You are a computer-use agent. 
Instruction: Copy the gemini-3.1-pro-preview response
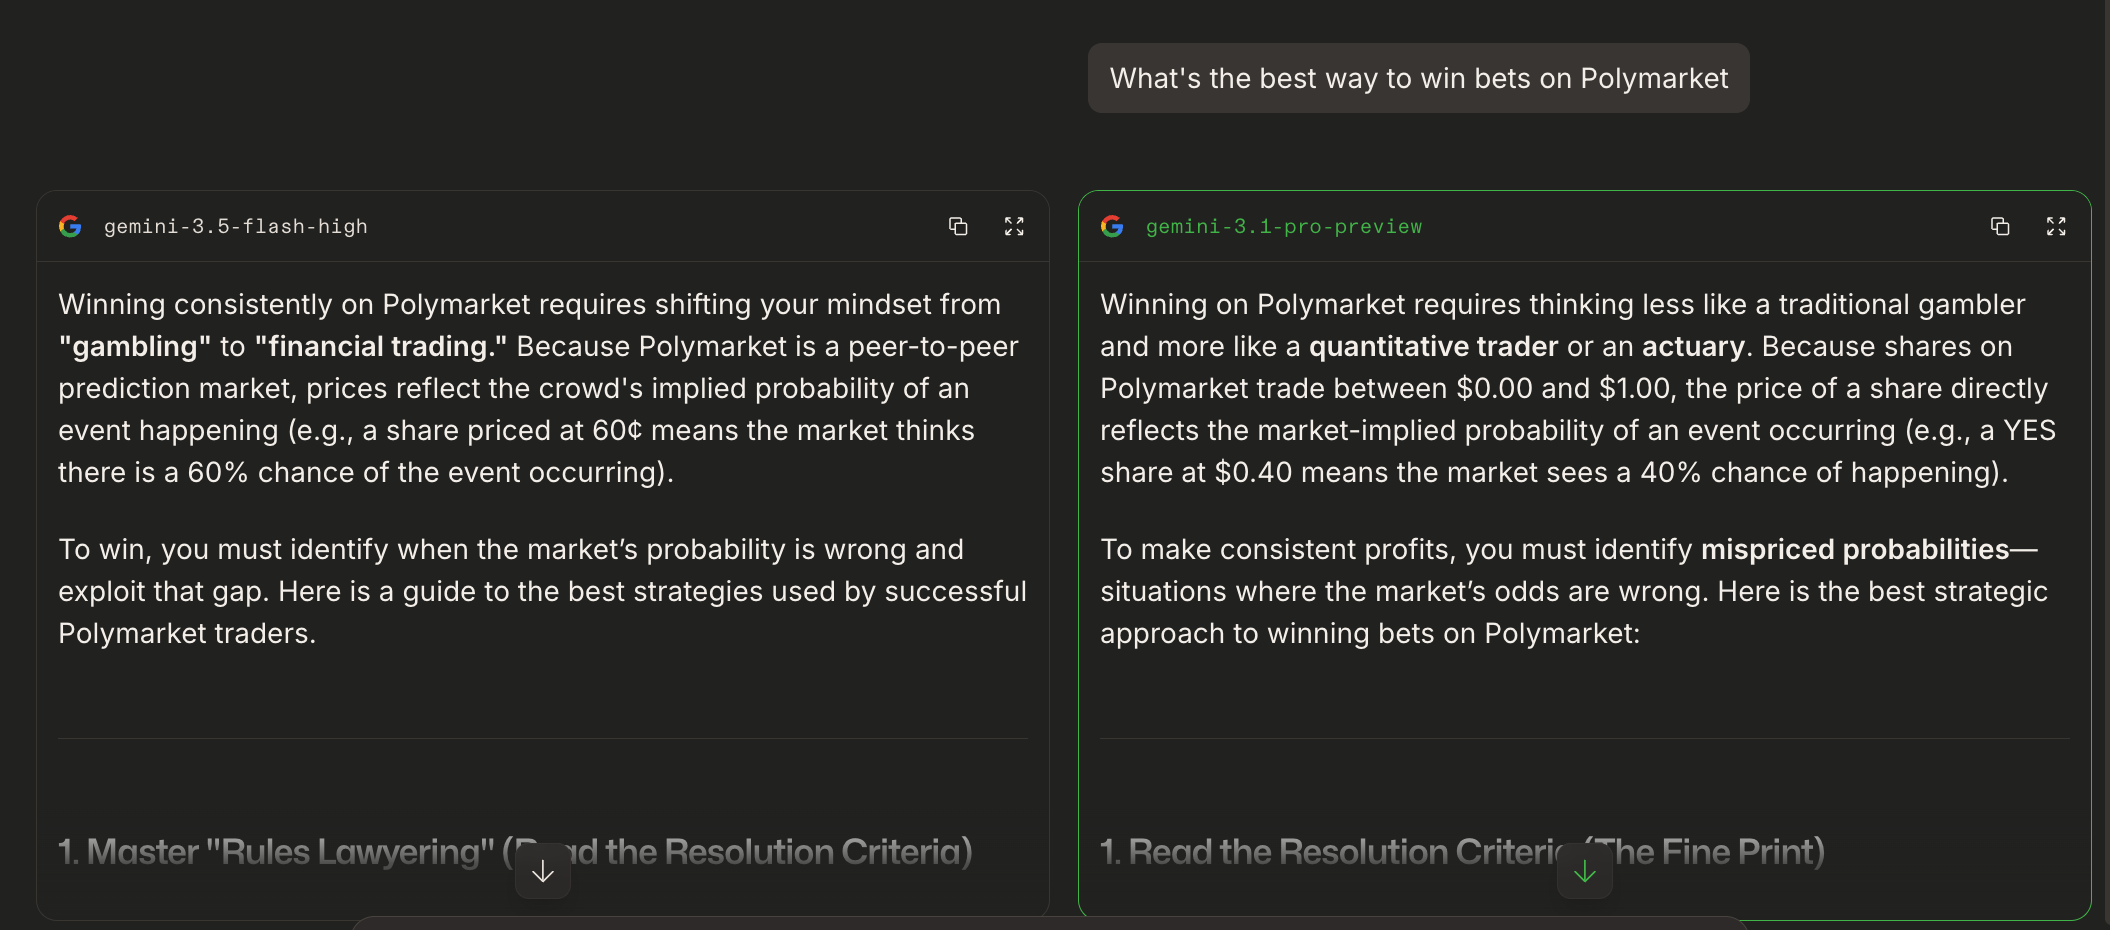[x=2000, y=226]
